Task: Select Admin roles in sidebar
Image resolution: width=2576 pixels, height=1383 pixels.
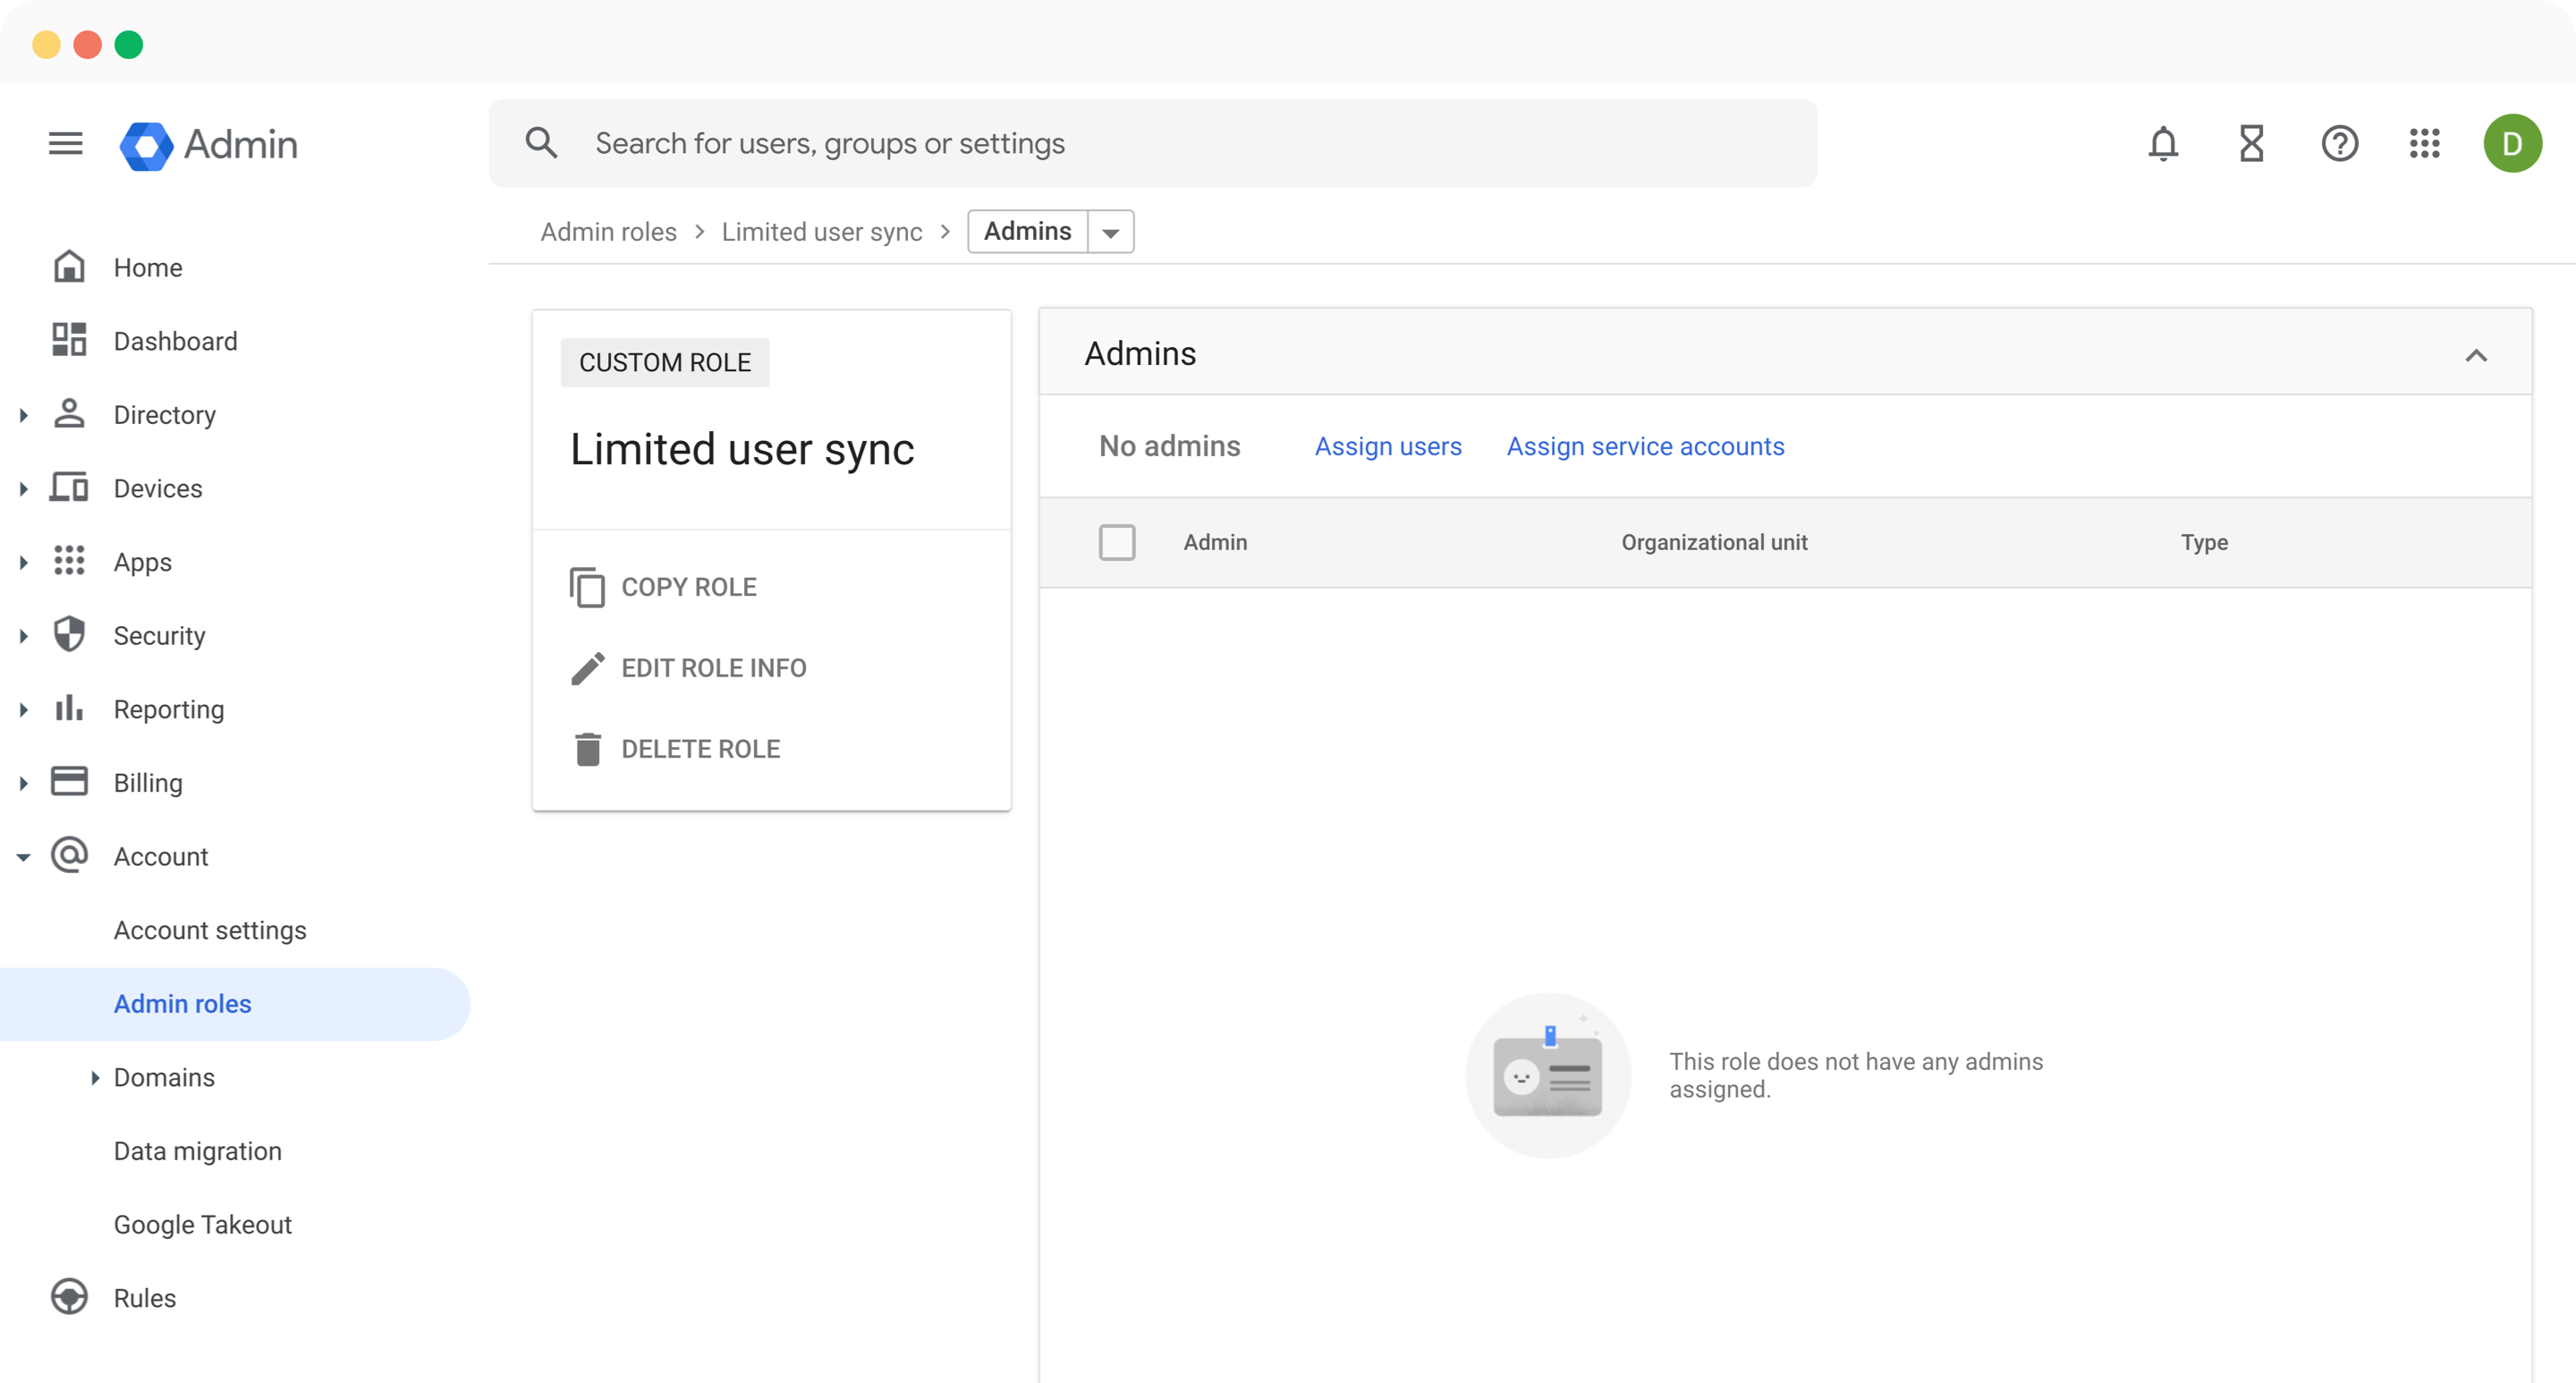Action: tap(234, 1004)
